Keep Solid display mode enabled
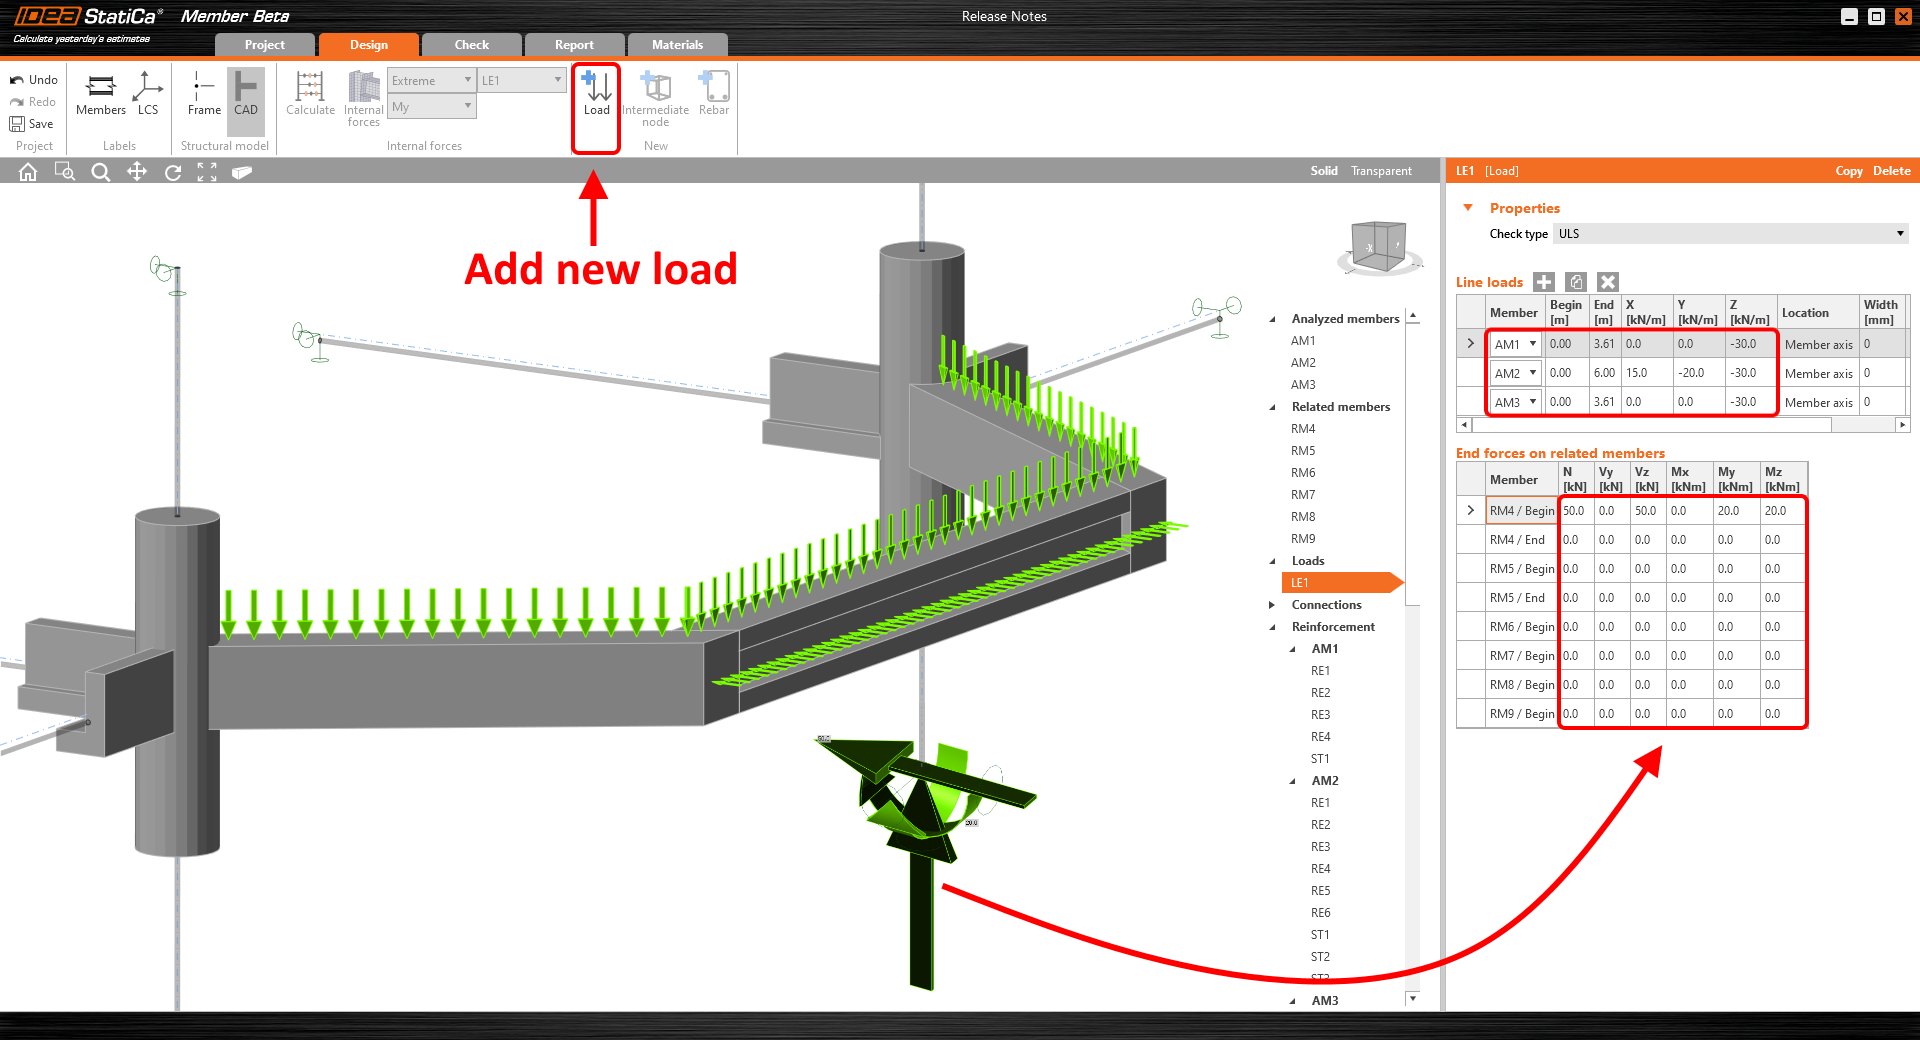 coord(1323,170)
